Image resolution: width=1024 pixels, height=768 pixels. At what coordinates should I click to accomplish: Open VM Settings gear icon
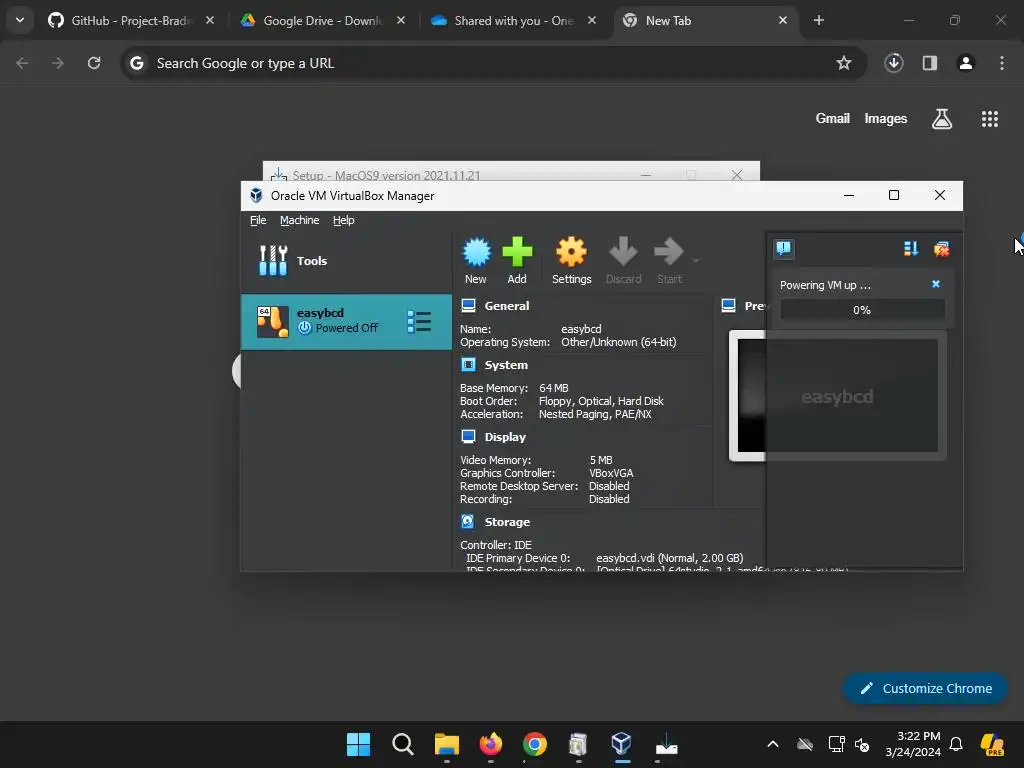[571, 260]
